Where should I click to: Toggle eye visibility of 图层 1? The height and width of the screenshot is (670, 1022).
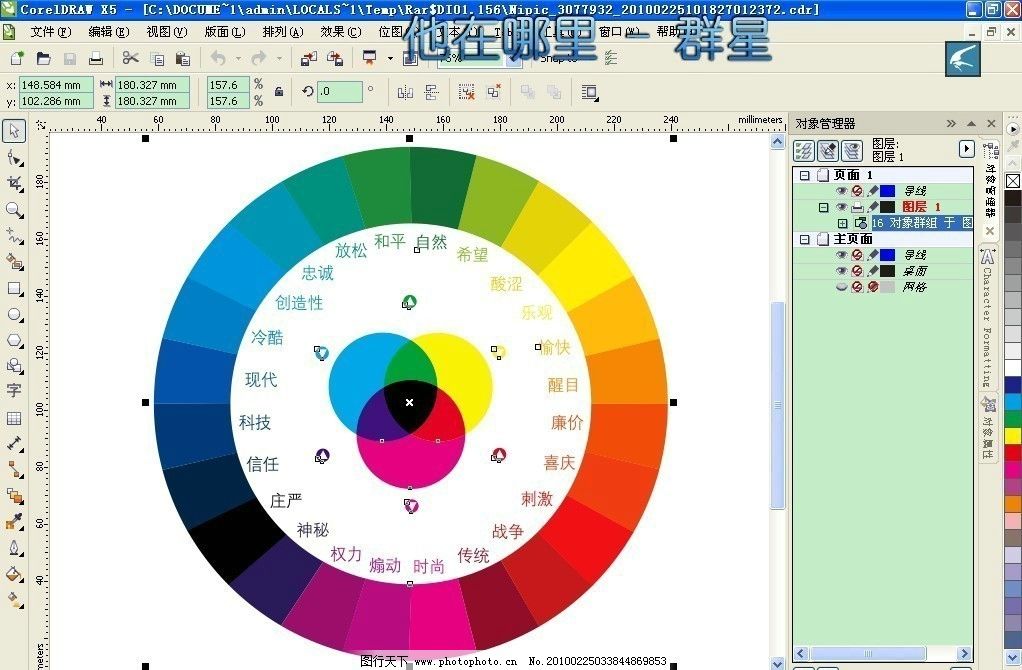click(x=841, y=207)
